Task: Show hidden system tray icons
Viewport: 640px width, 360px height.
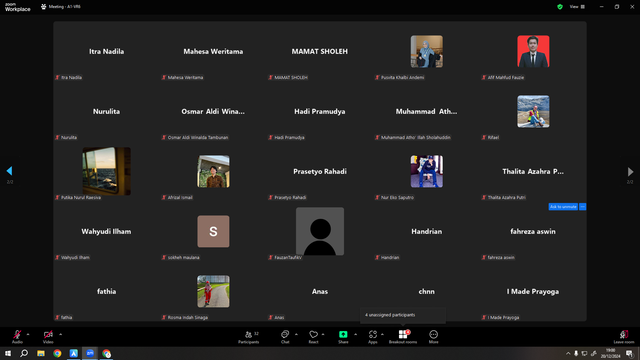Action: pyautogui.click(x=568, y=353)
